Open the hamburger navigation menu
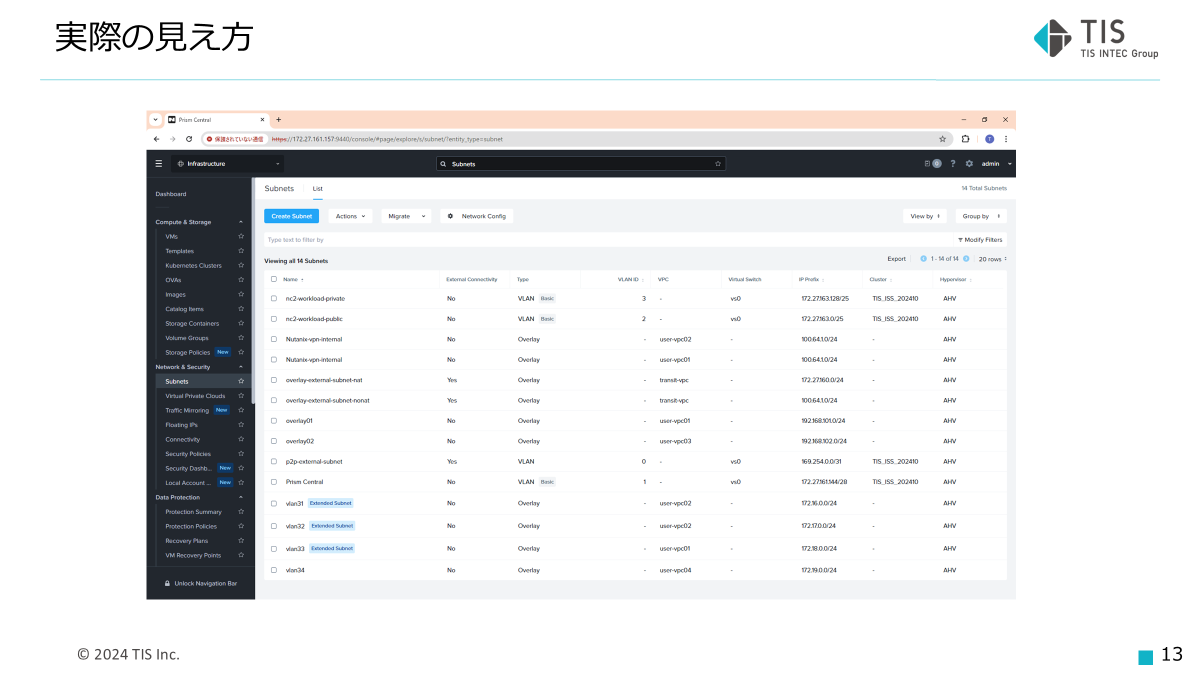Image resolution: width=1200 pixels, height=675 pixels. pos(158,163)
